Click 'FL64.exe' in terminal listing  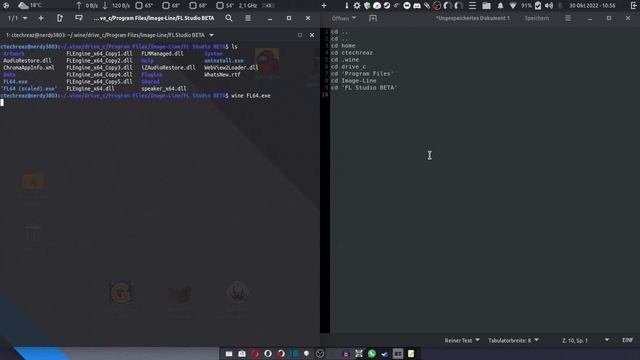tap(15, 82)
